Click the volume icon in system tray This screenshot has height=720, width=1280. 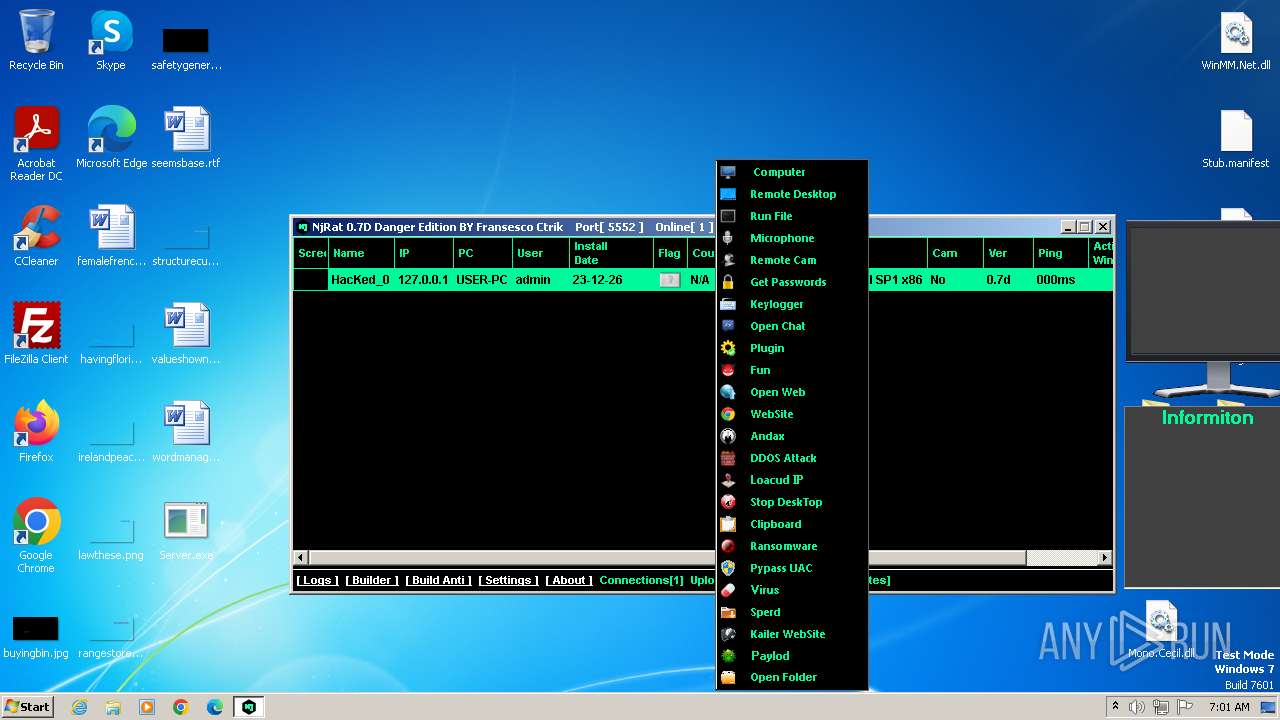point(1137,707)
